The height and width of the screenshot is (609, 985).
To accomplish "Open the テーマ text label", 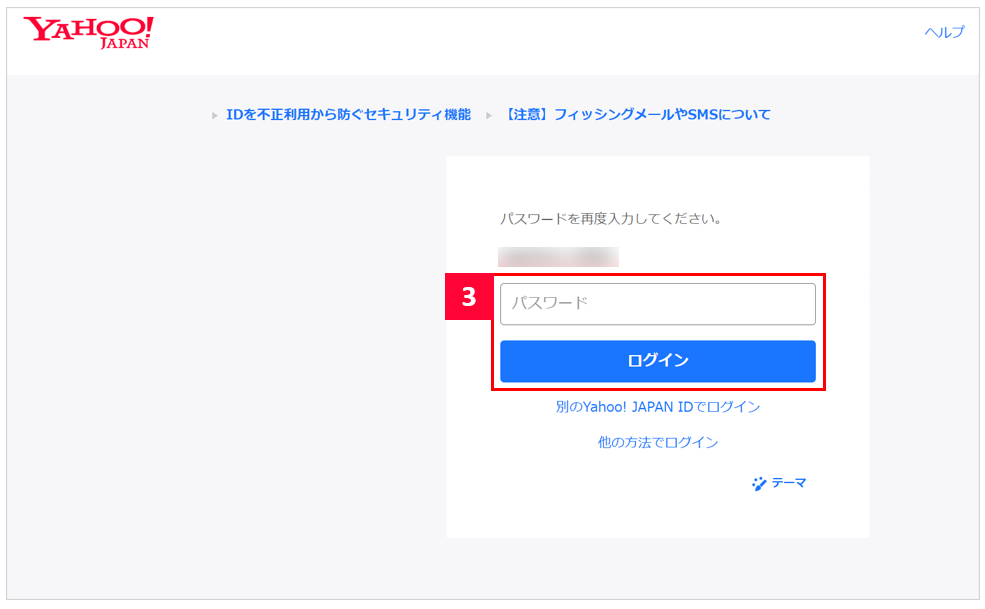I will point(788,483).
